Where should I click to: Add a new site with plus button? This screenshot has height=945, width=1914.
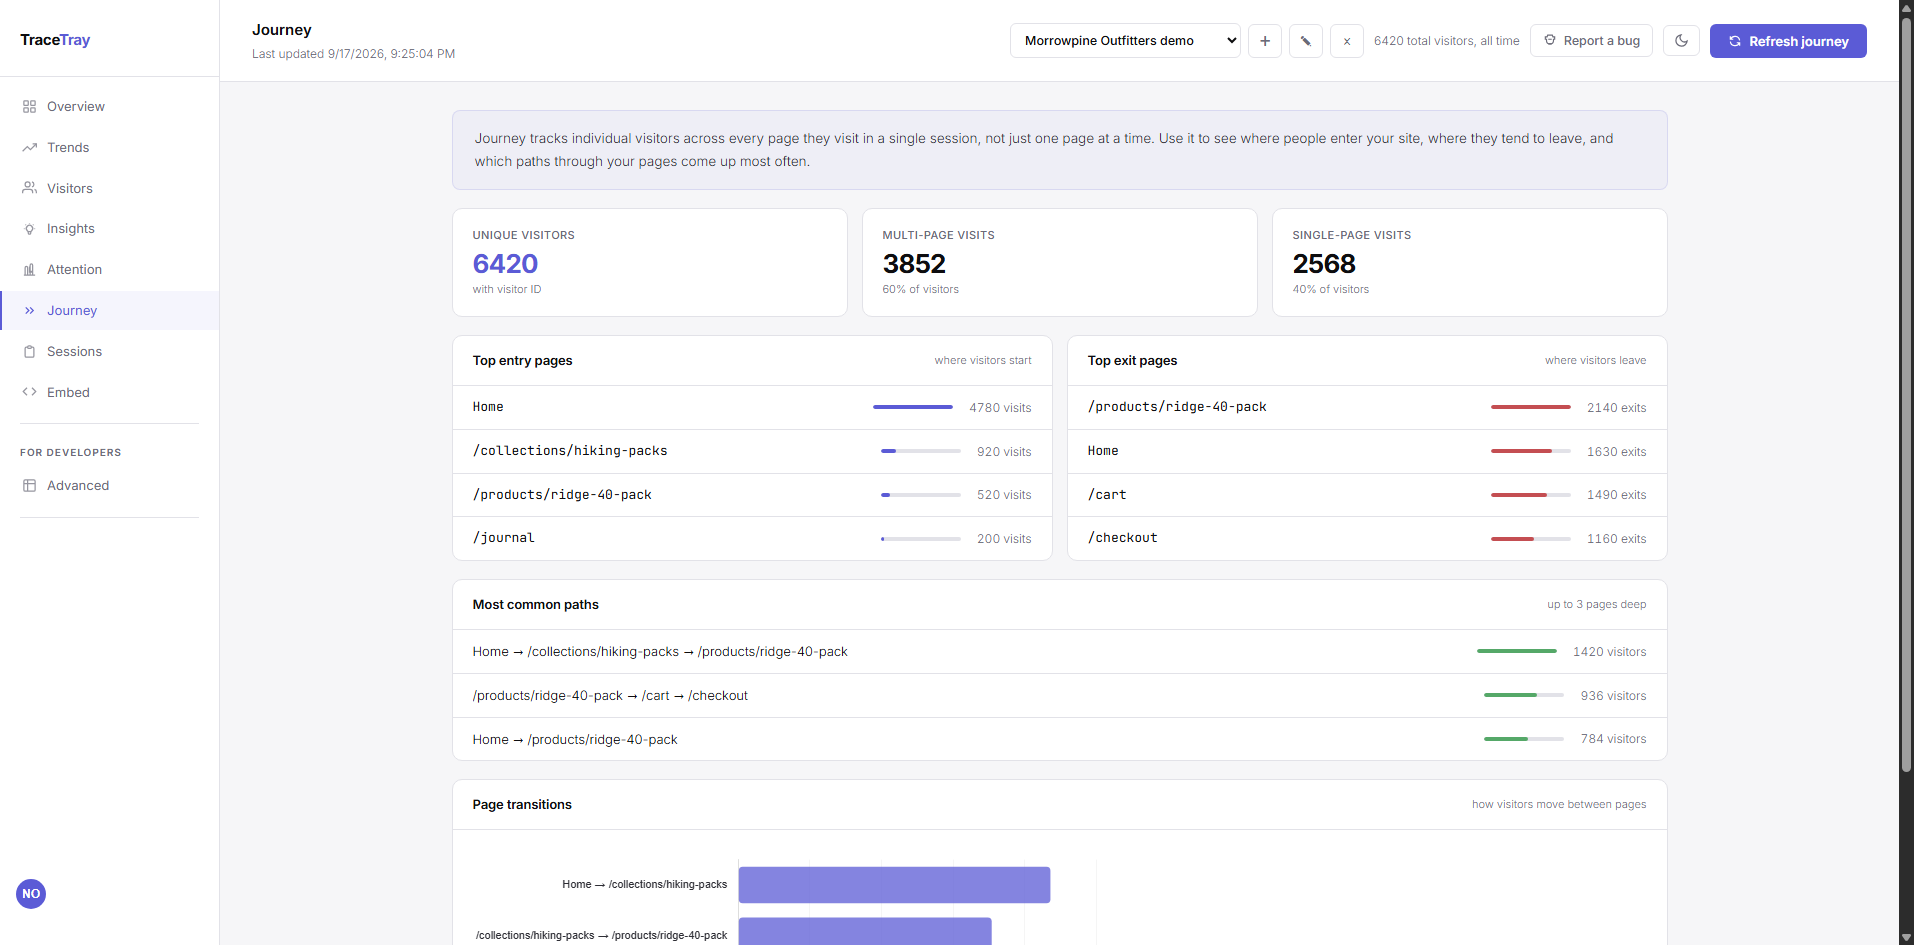tap(1265, 41)
